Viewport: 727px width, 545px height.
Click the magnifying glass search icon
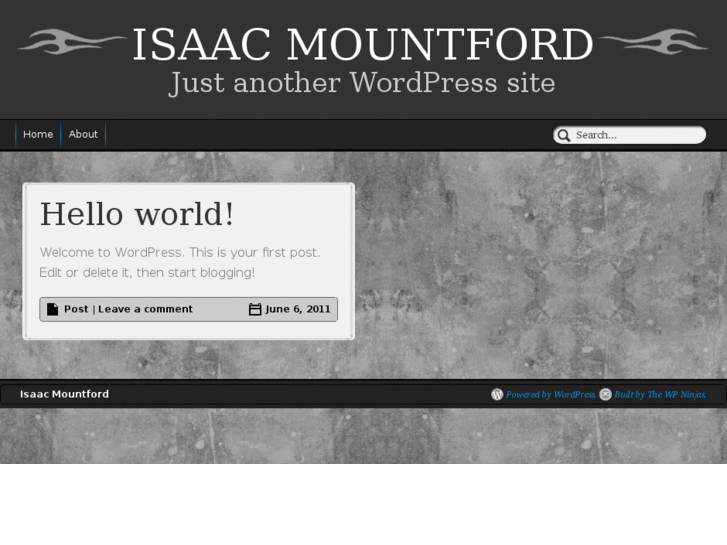(564, 135)
